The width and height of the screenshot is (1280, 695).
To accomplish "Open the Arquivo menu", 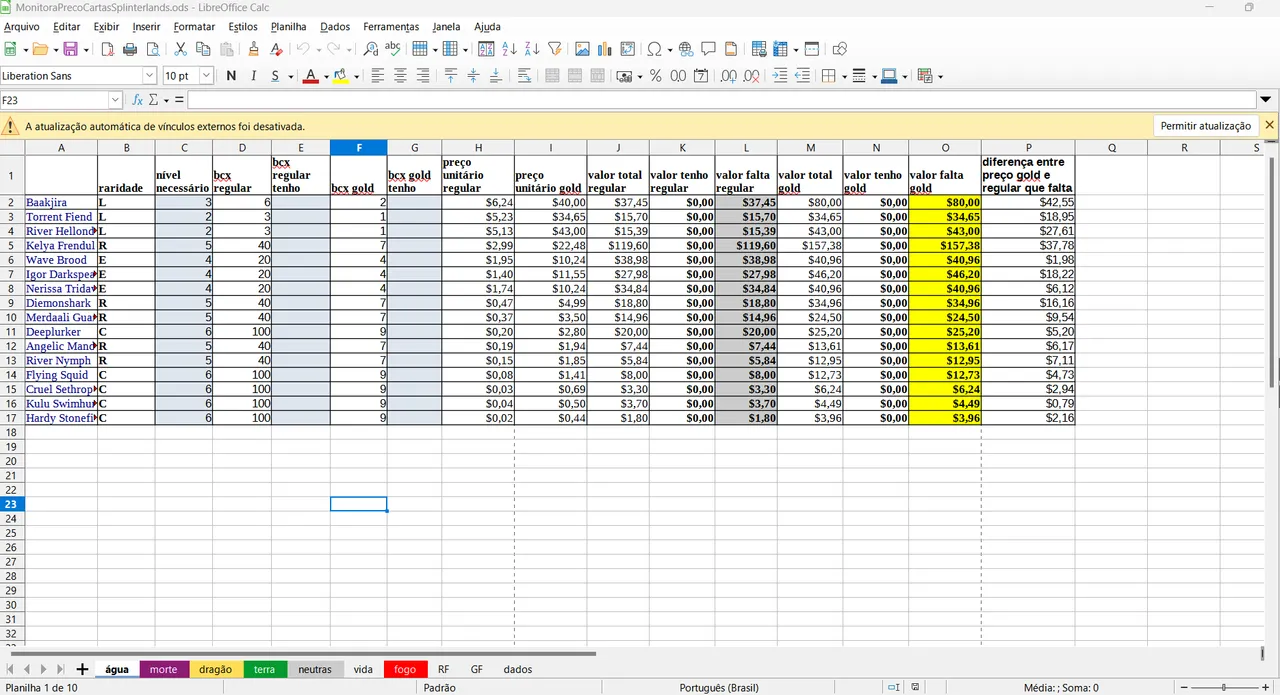I will click(x=22, y=26).
